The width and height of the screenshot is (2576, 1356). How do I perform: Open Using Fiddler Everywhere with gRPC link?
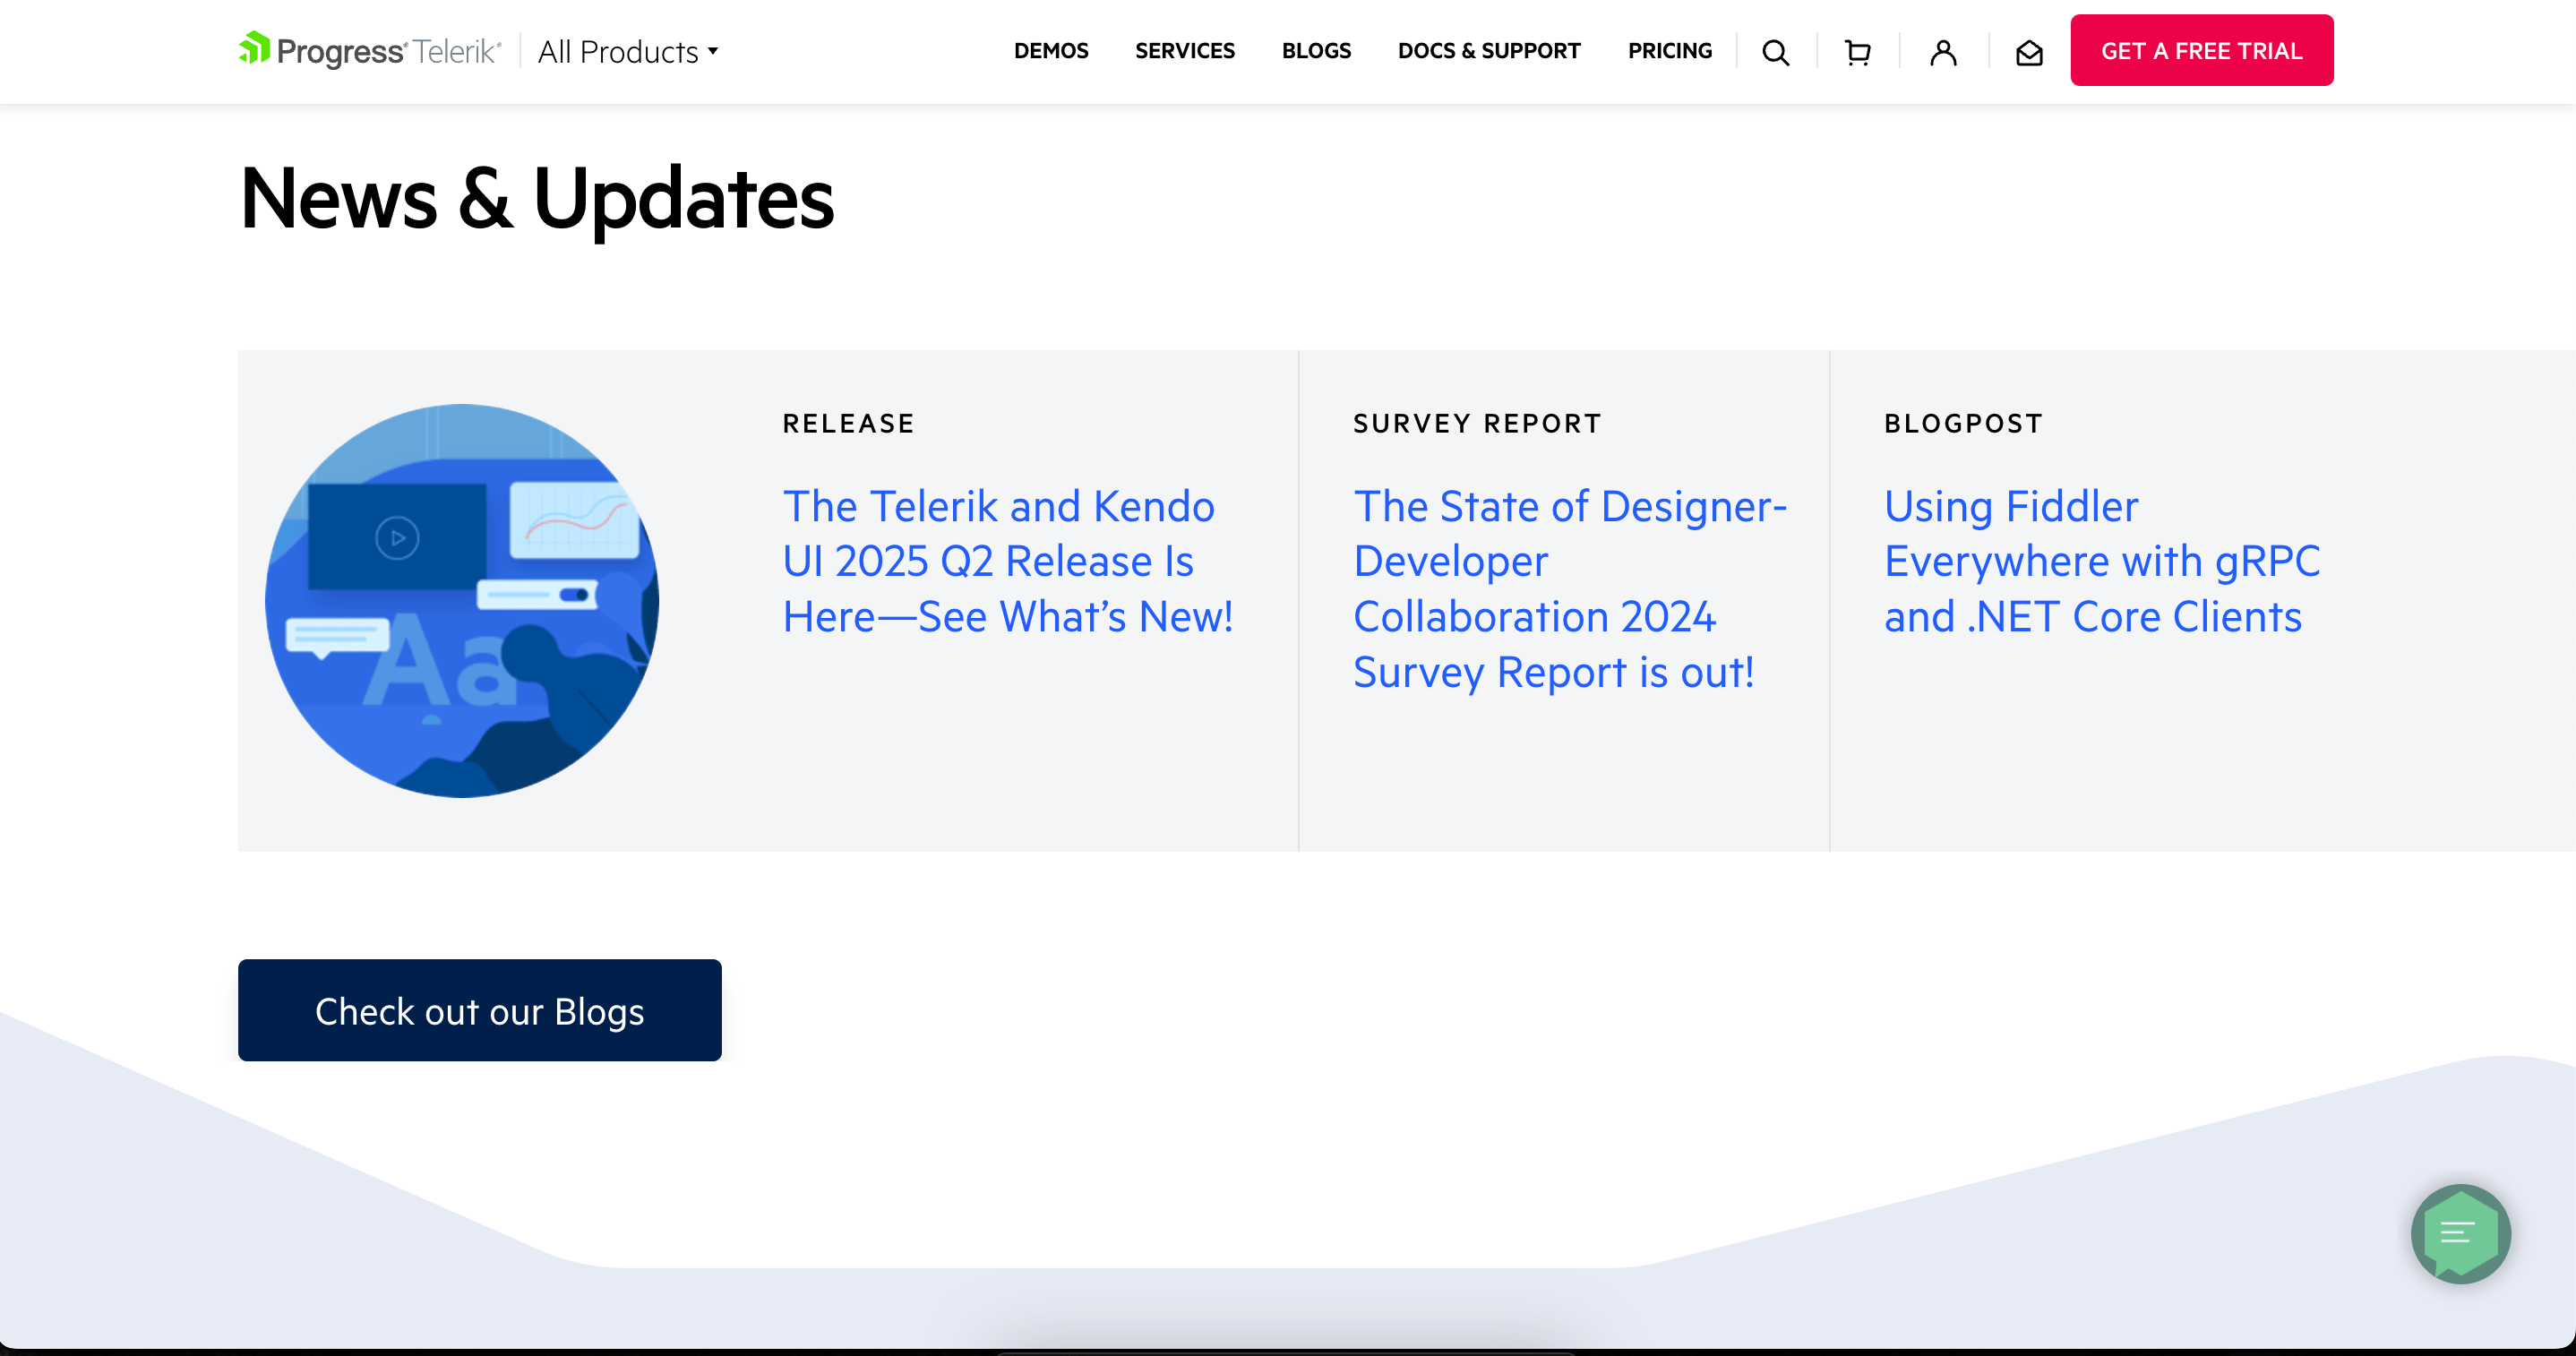coord(2102,561)
